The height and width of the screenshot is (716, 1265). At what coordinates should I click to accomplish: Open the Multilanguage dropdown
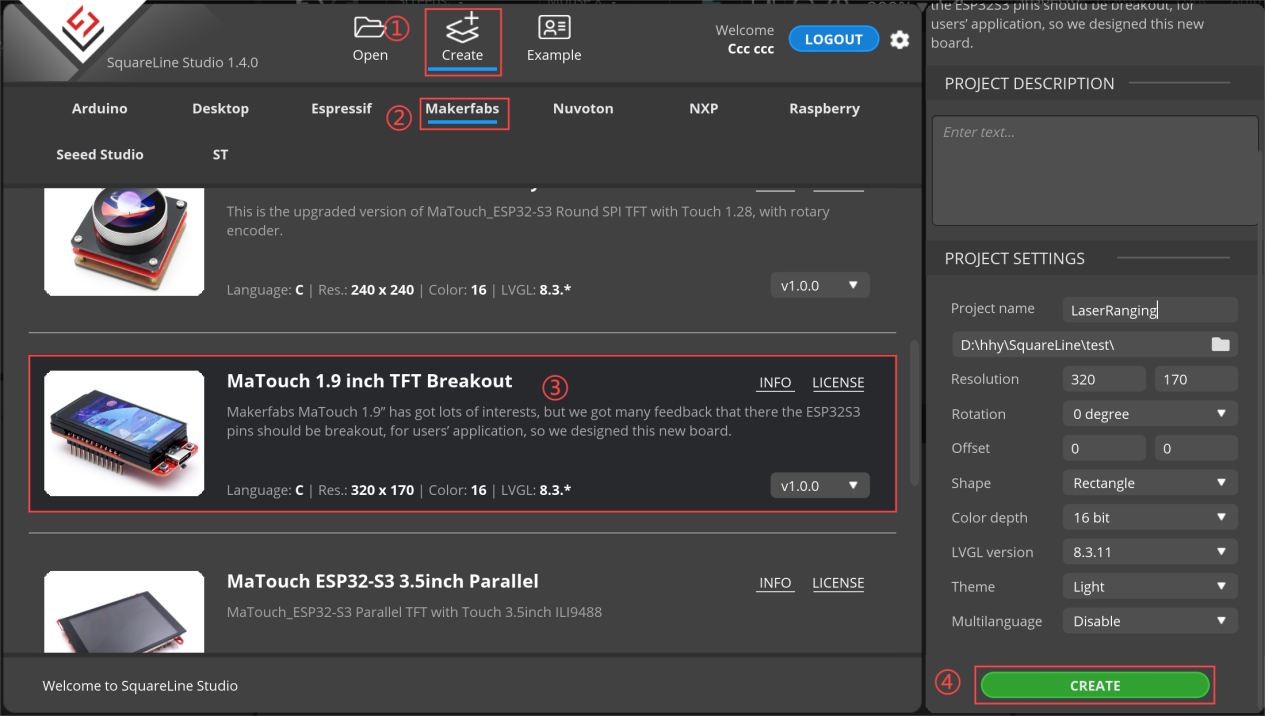click(x=1150, y=621)
